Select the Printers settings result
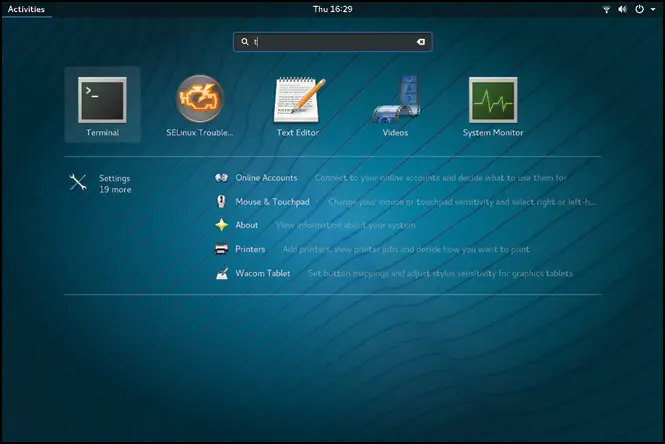The width and height of the screenshot is (665, 444). pos(250,249)
